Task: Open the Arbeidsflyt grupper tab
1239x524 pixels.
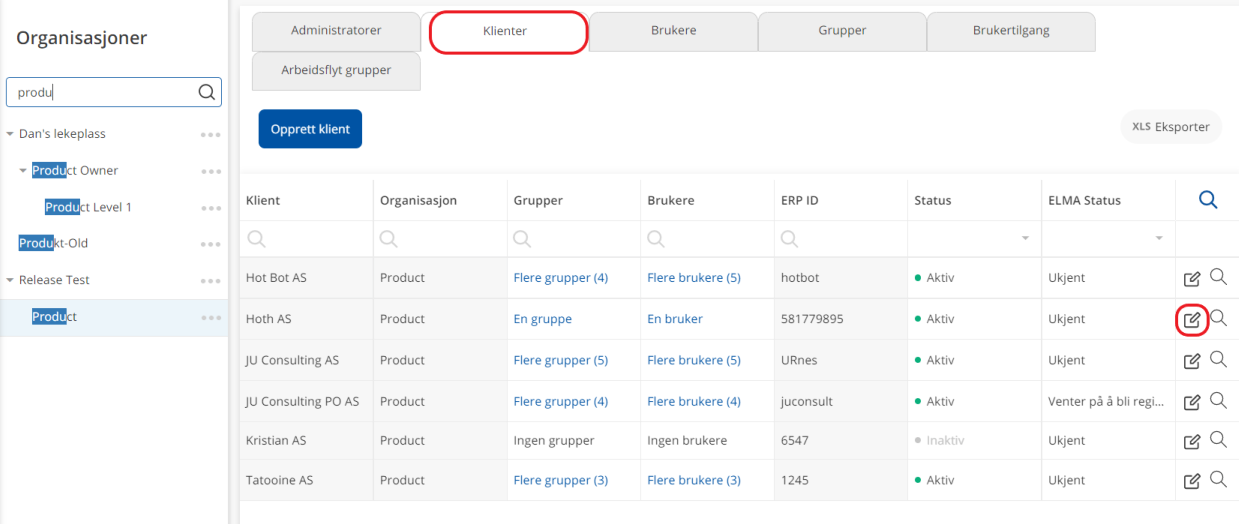Action: (336, 71)
